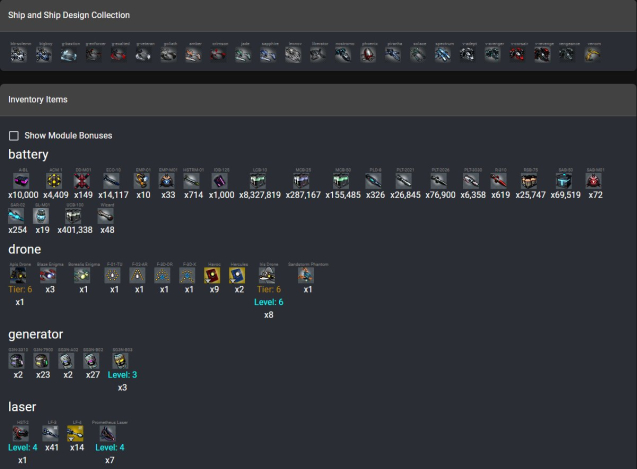Select the yellow laser item with x14

[75, 433]
